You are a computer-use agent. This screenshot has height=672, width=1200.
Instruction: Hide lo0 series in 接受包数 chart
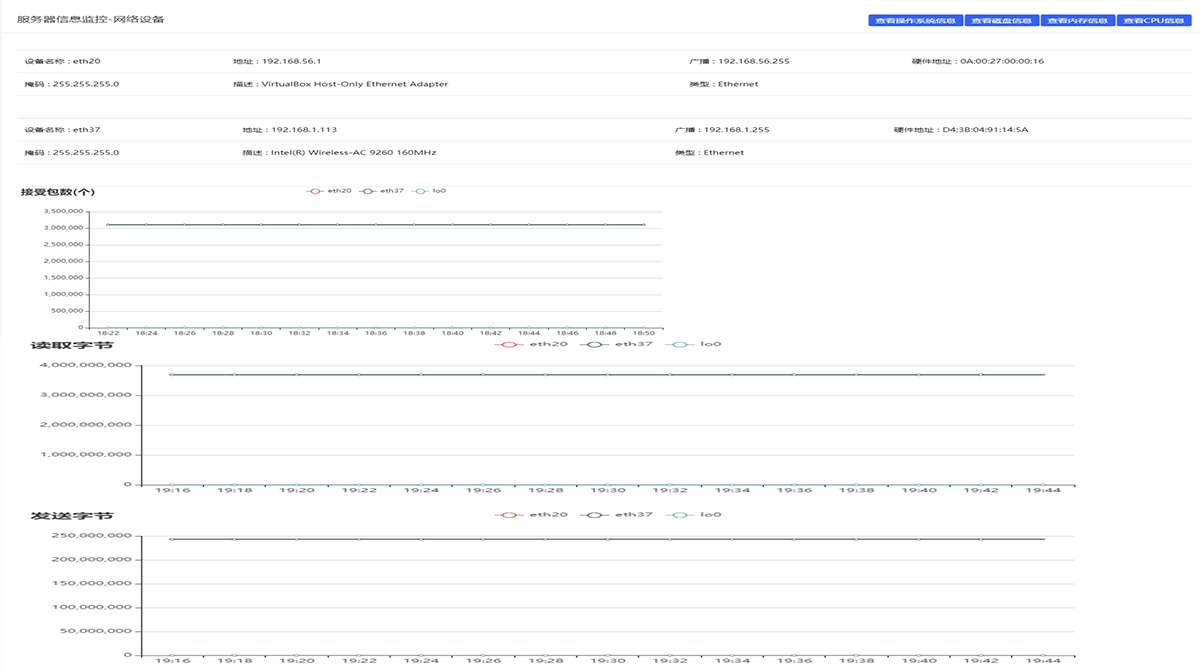(x=430, y=190)
